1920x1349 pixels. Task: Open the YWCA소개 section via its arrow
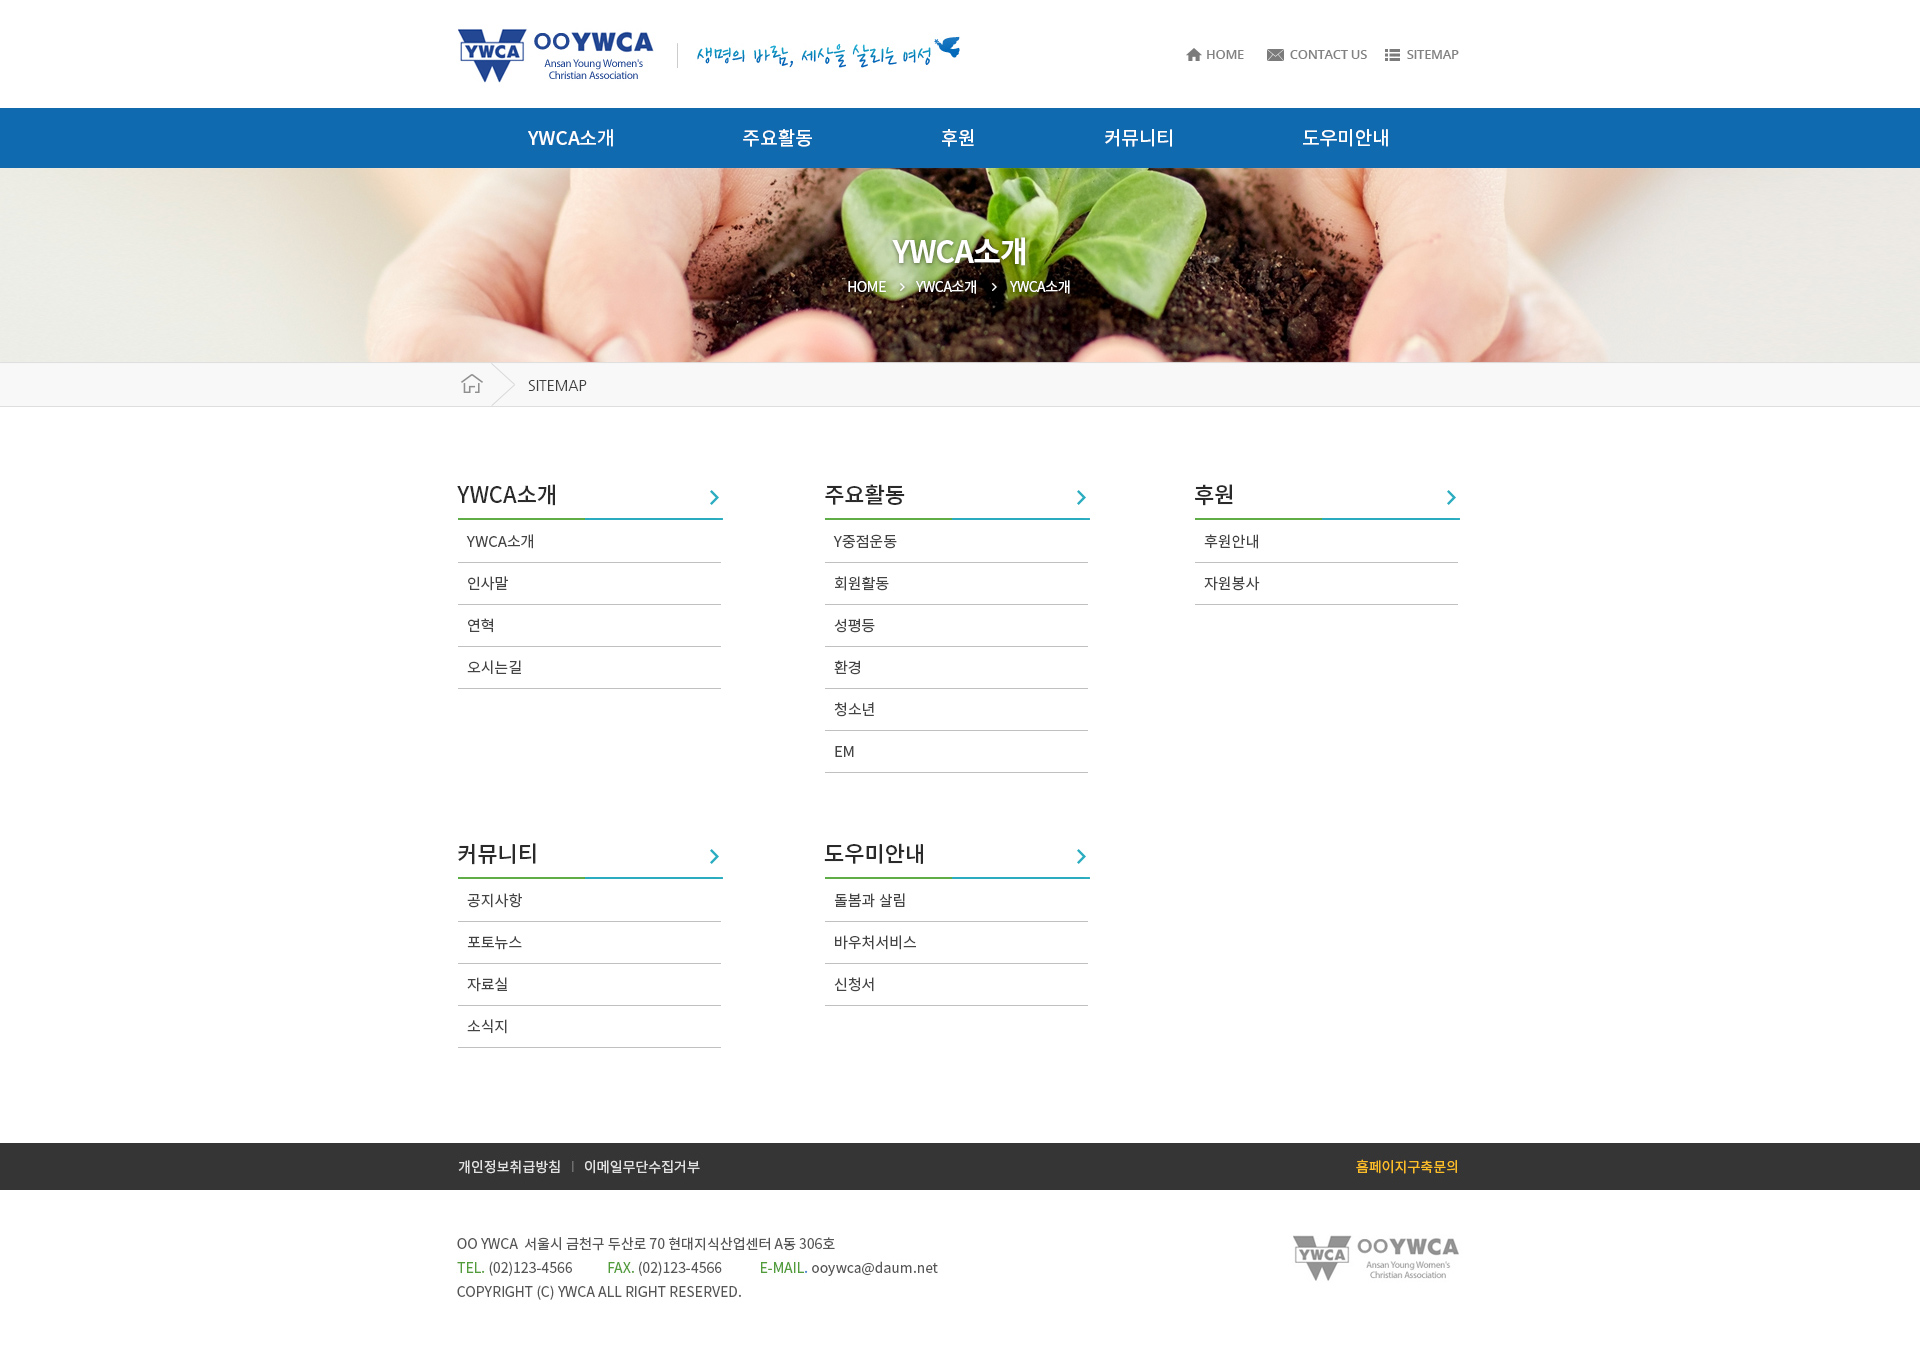713,497
